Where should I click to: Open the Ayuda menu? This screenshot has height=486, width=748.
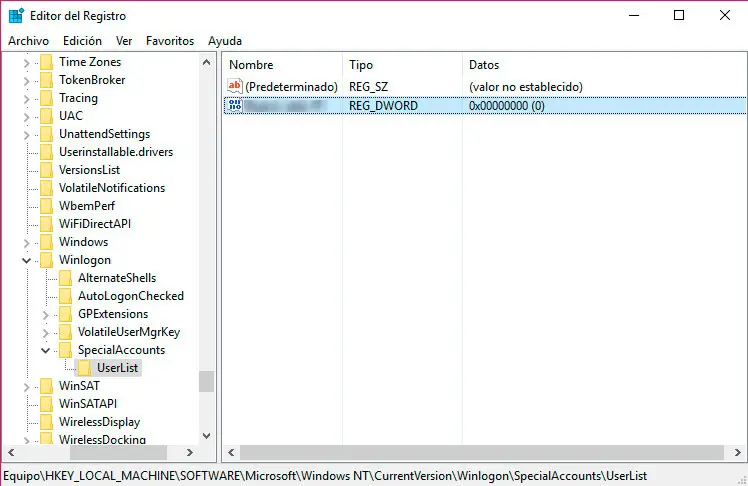(x=225, y=41)
